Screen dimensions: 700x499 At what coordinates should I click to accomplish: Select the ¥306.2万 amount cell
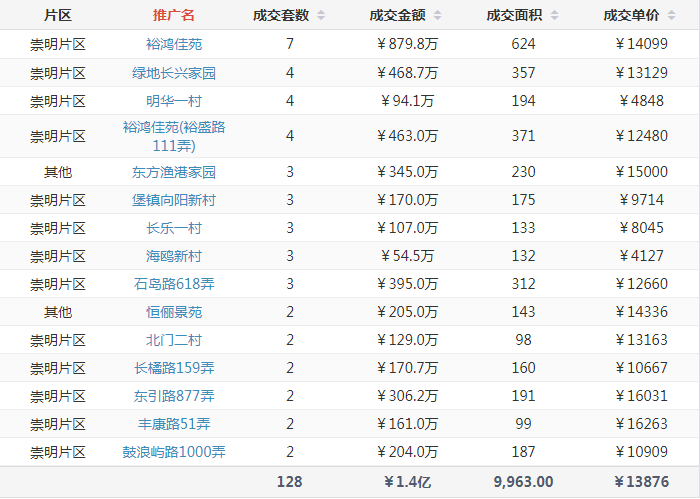point(407,396)
